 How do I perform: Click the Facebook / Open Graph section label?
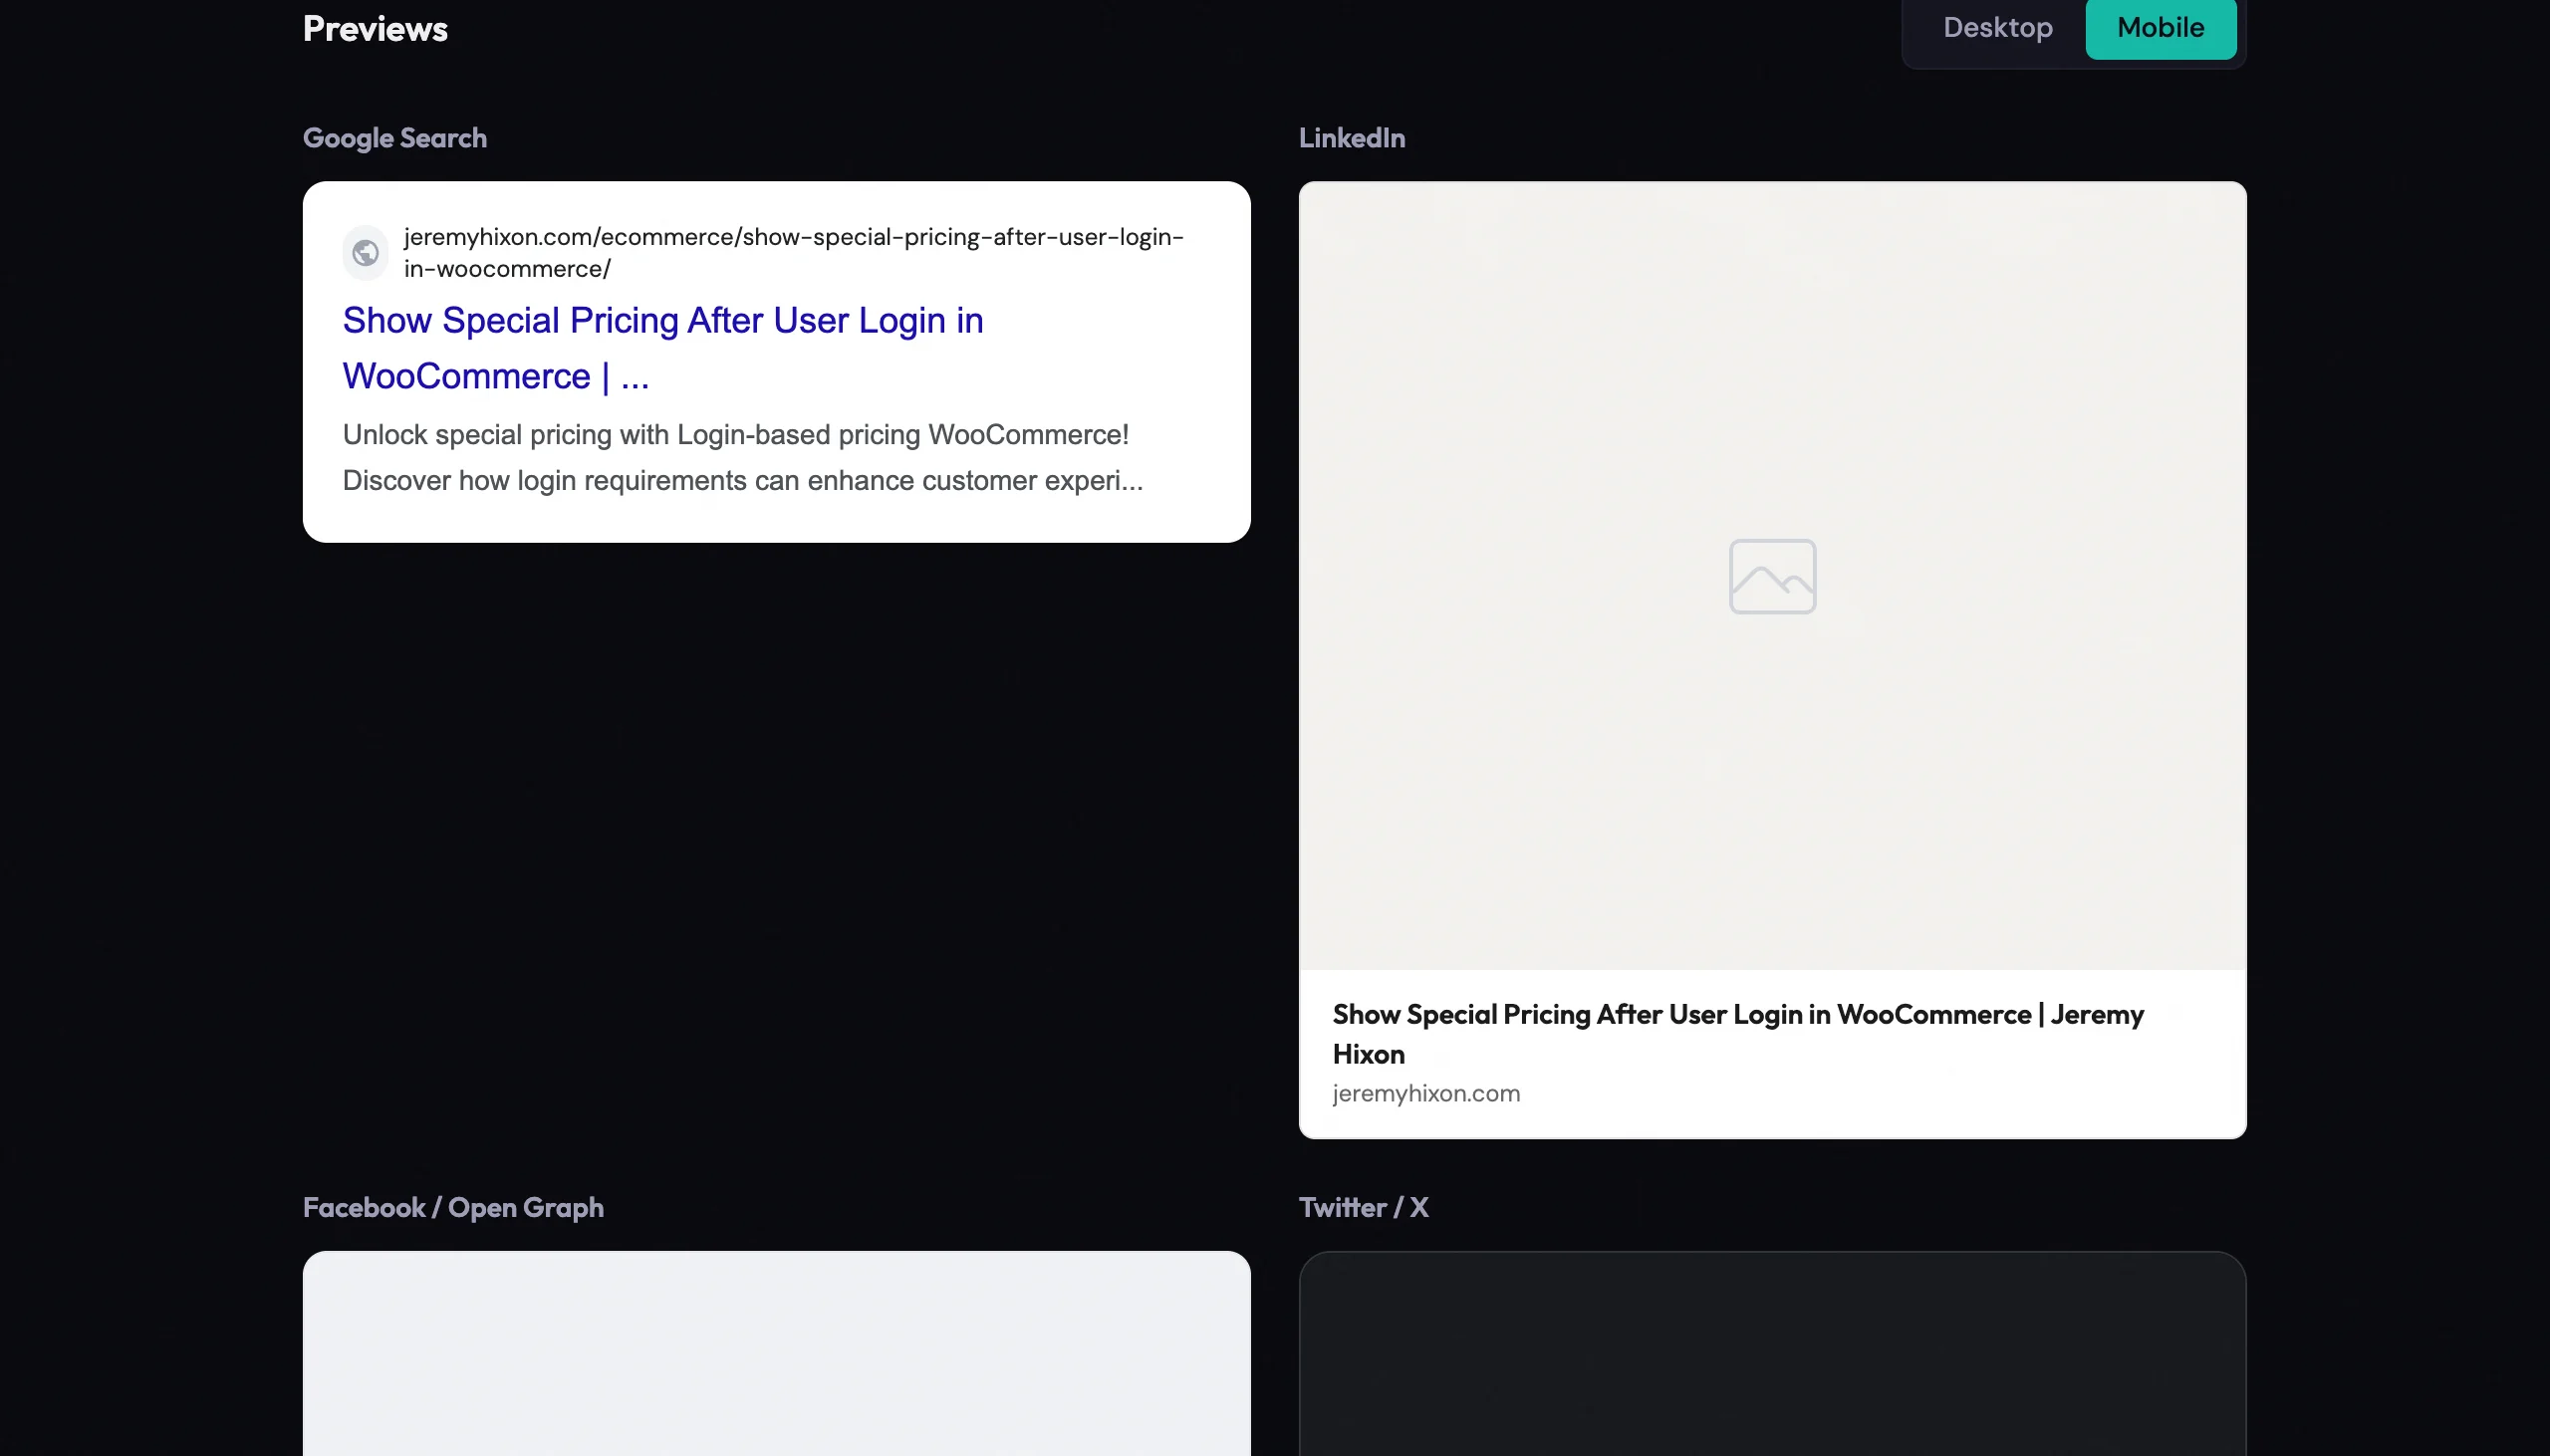tap(452, 1207)
